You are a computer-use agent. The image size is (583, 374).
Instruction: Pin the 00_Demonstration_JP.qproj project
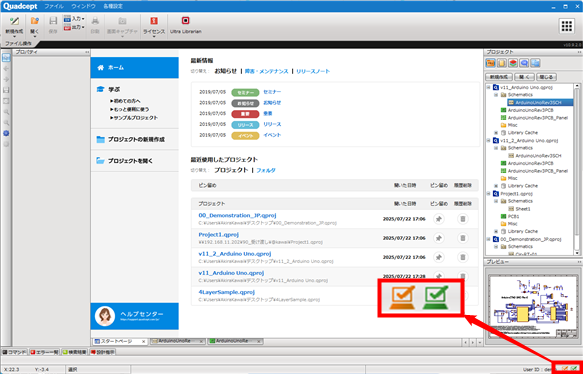pos(439,219)
